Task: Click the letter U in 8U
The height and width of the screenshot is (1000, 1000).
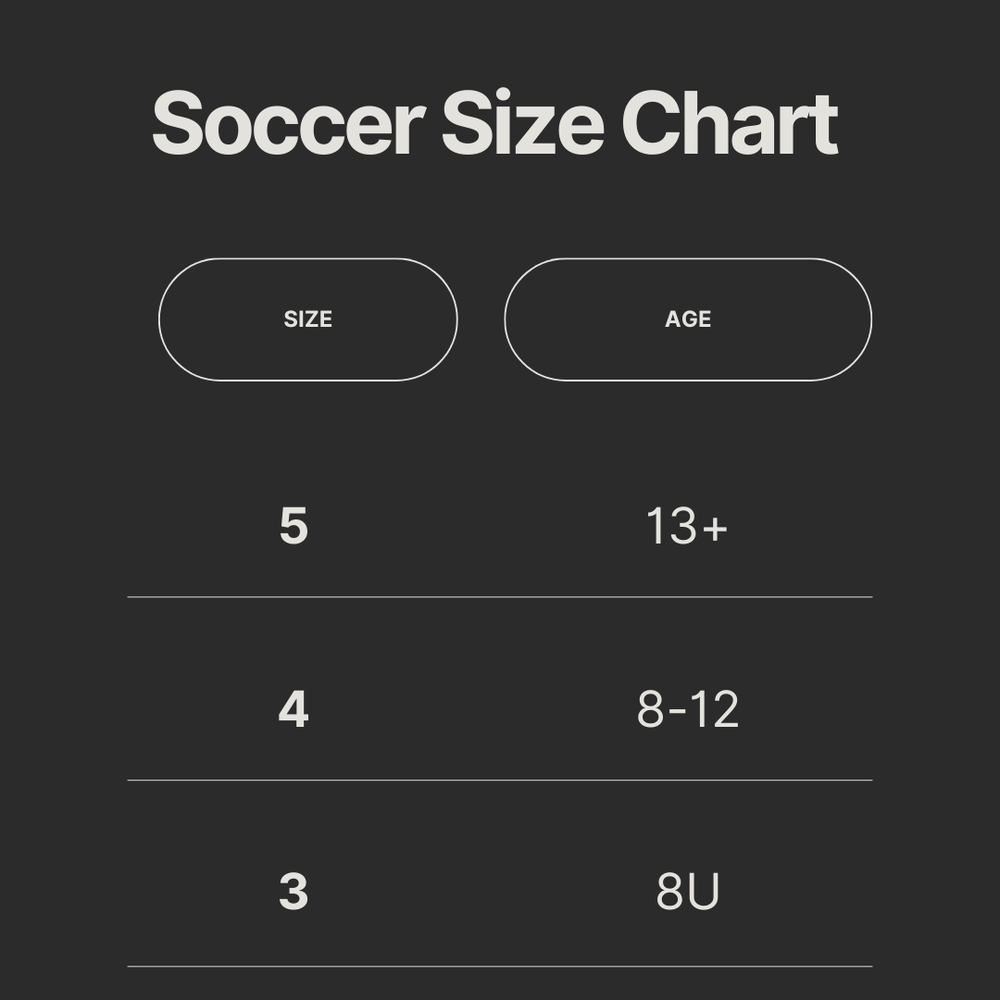Action: 704,892
